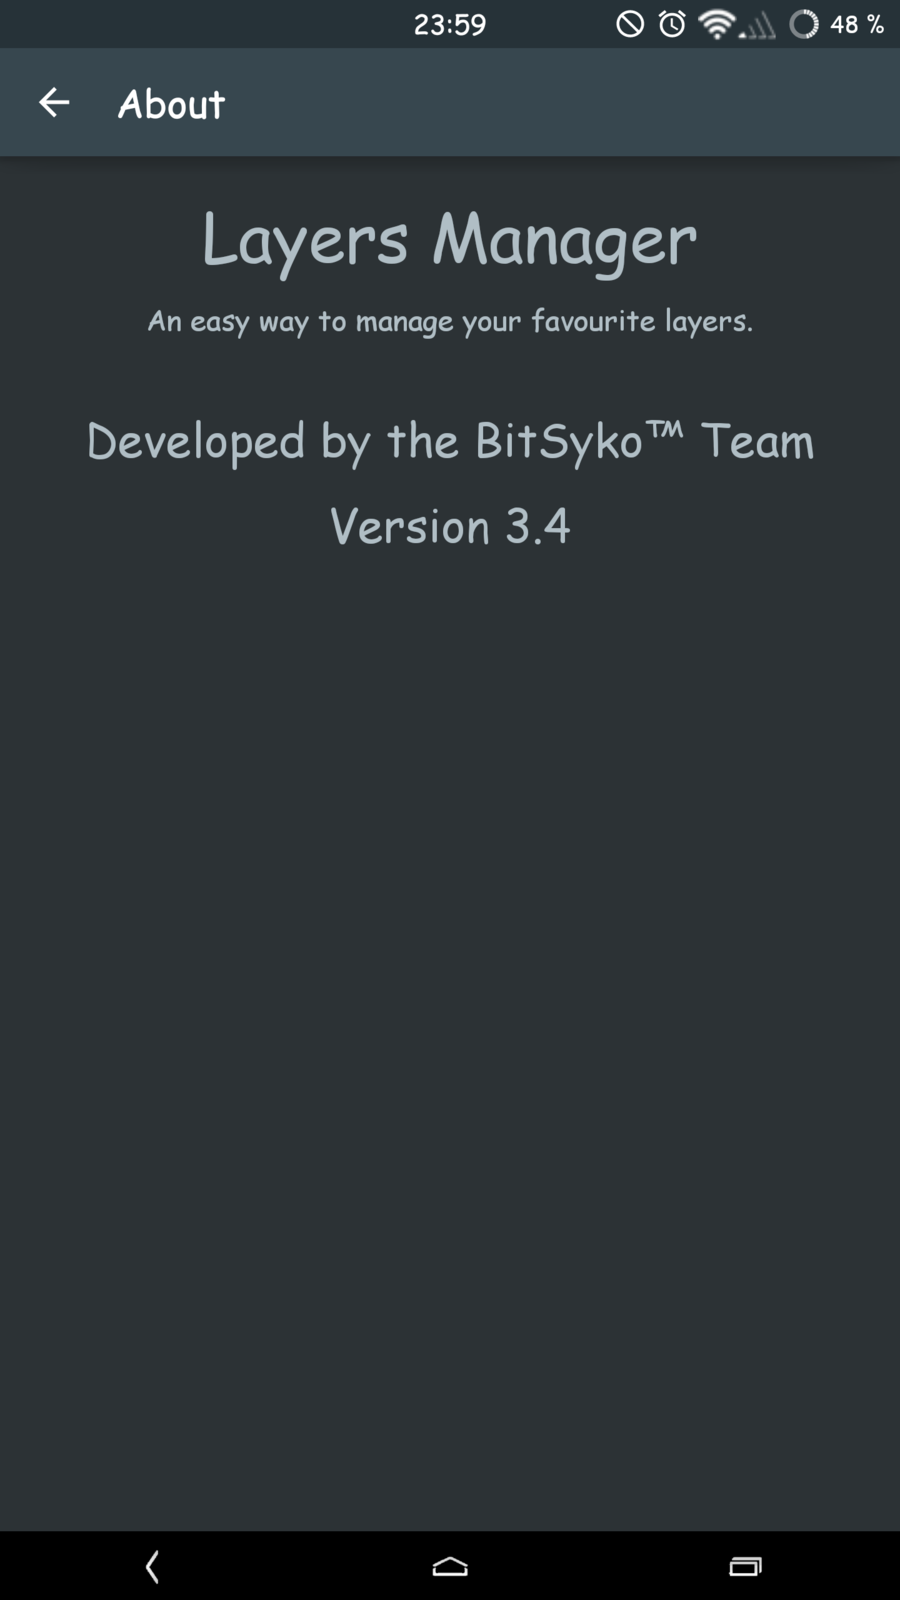Image resolution: width=900 pixels, height=1600 pixels.
Task: Tap the do-not-disturb icon in status bar
Action: [x=630, y=24]
